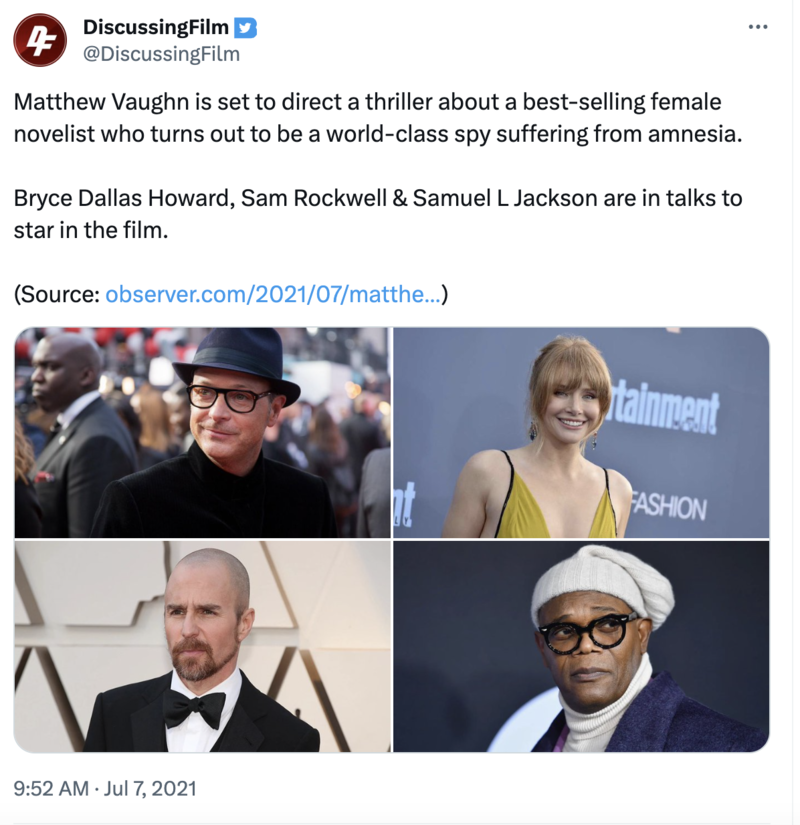Click the @DiscussingFilm handle
Screen dimensions: 800x825
161,54
